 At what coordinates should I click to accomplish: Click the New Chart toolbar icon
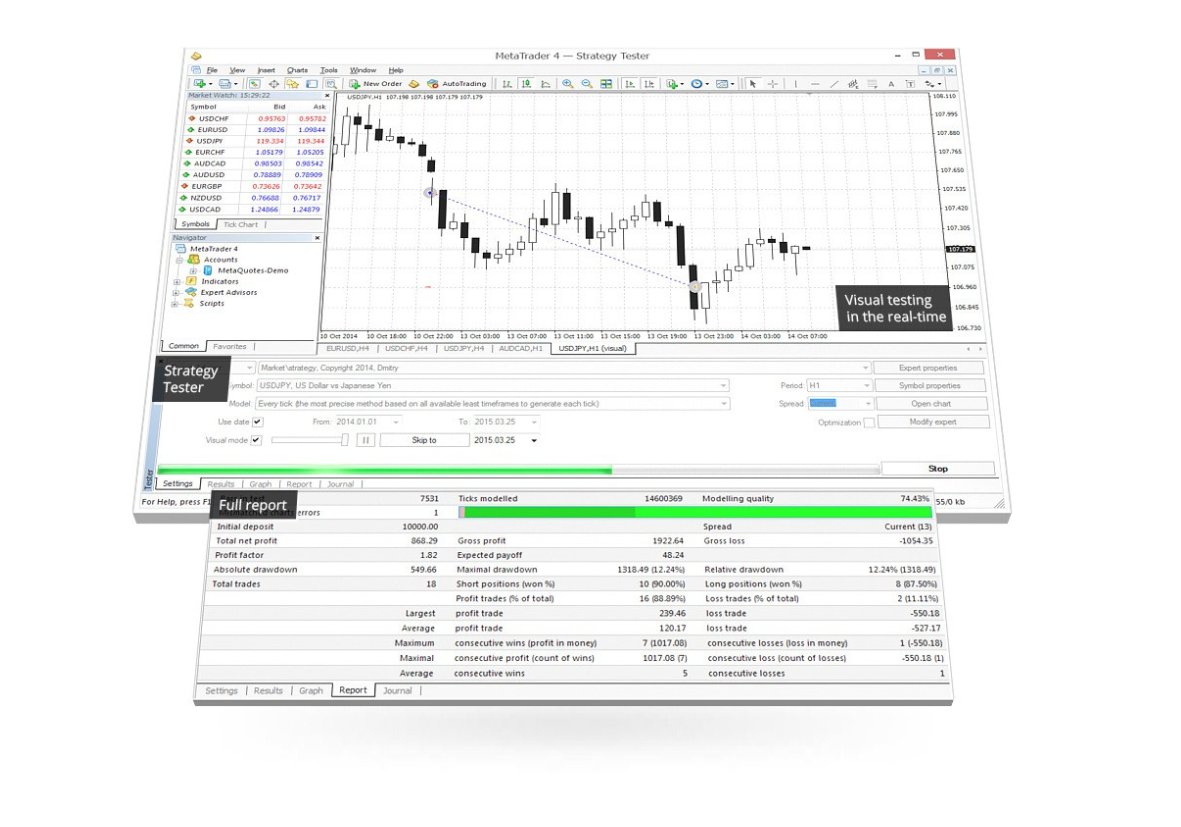point(200,84)
